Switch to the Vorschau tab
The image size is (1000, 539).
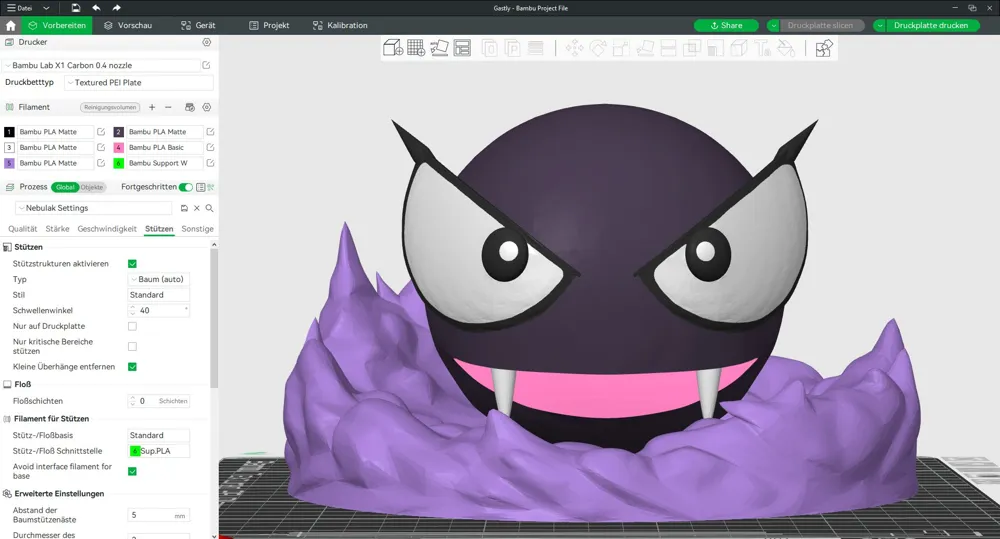tap(128, 26)
